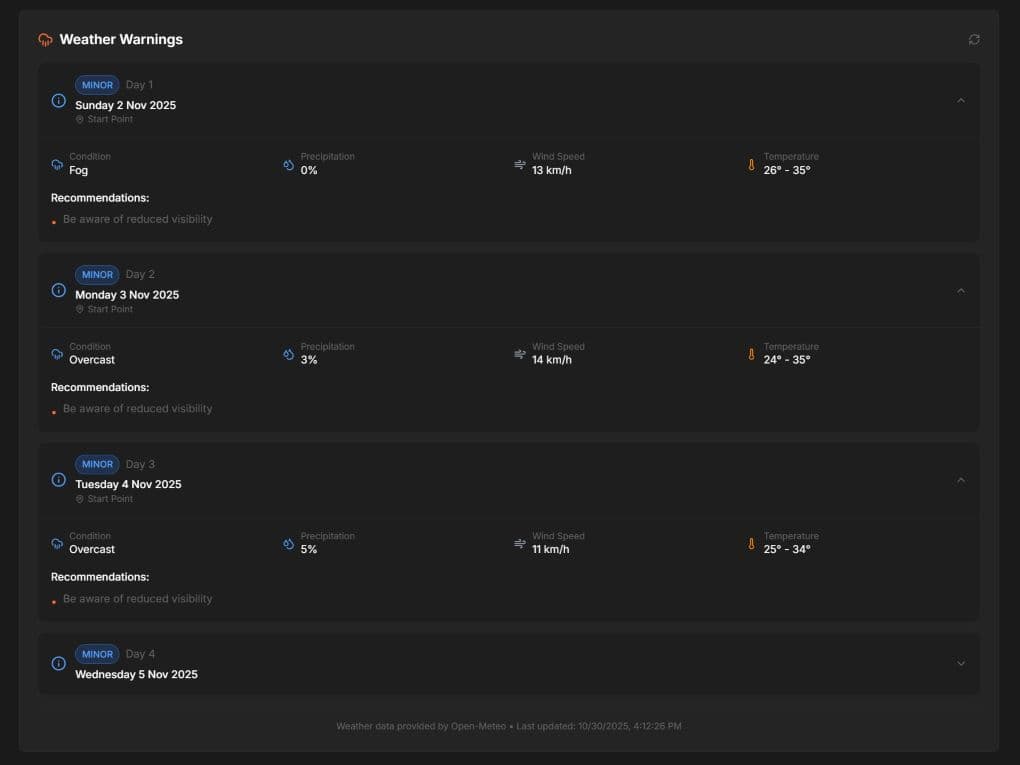
Task: Collapse the Tuesday 4 Nov 2025 panel
Action: coord(961,480)
